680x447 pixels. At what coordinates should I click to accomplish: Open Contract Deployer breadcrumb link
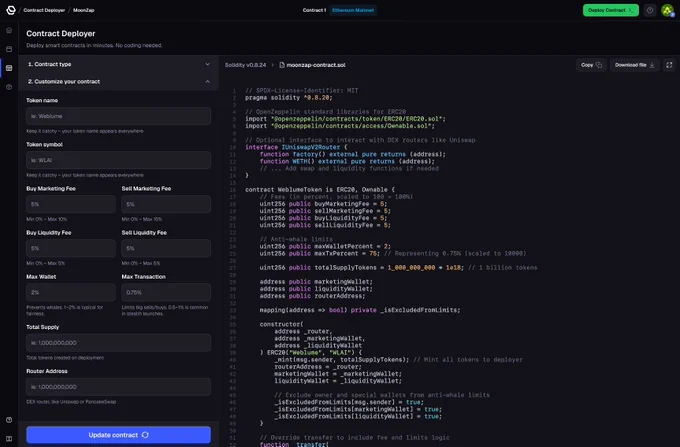pos(44,10)
